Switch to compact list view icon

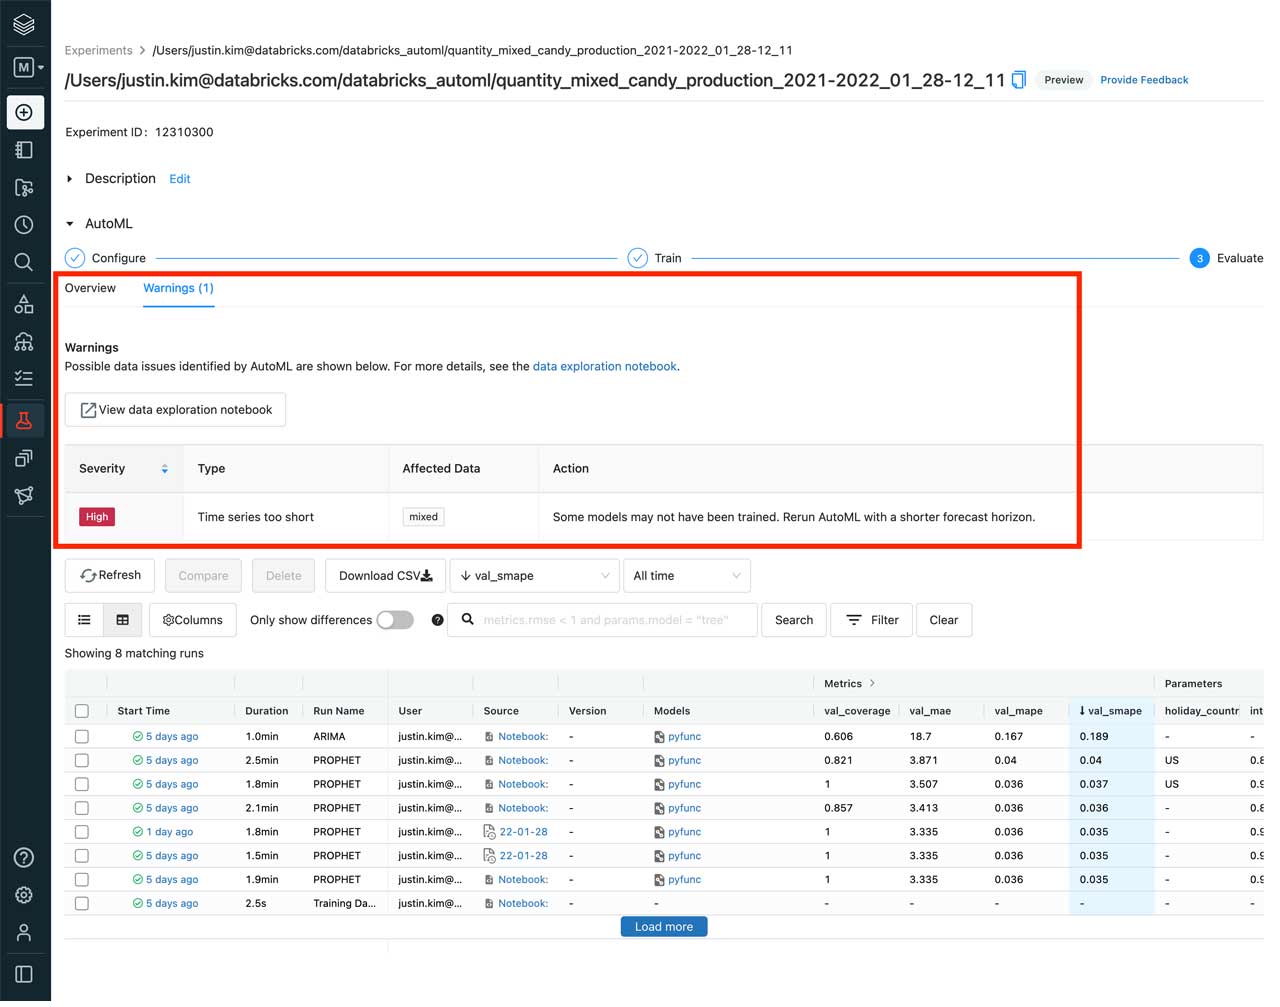click(x=85, y=620)
